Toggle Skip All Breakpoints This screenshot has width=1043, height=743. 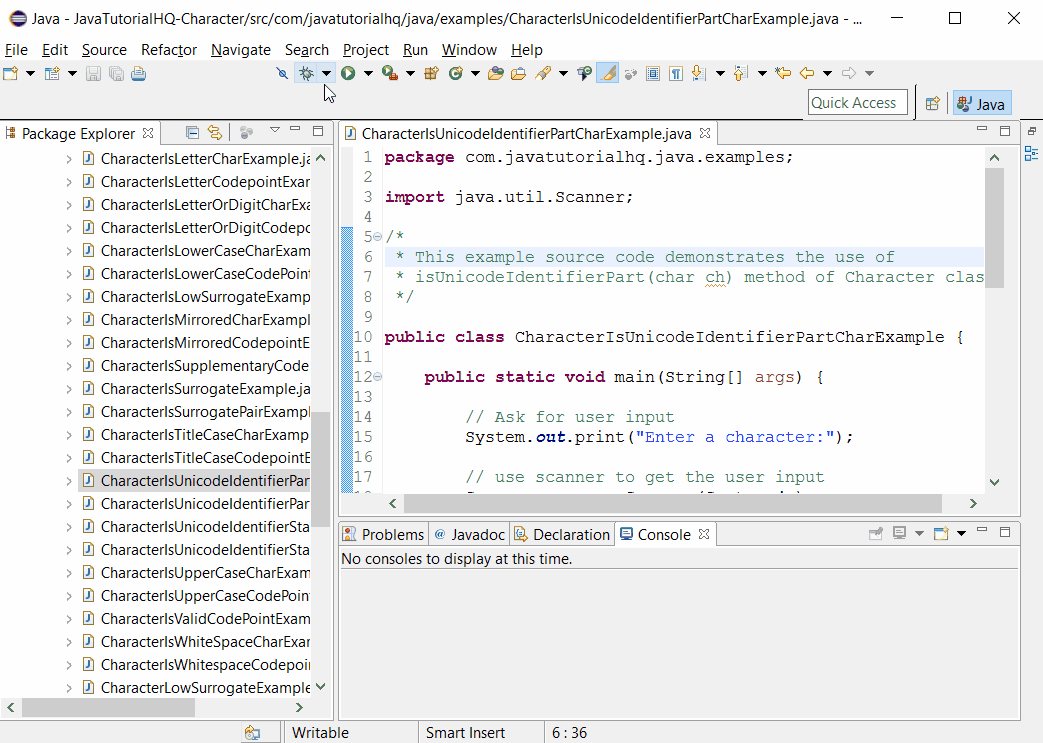283,72
